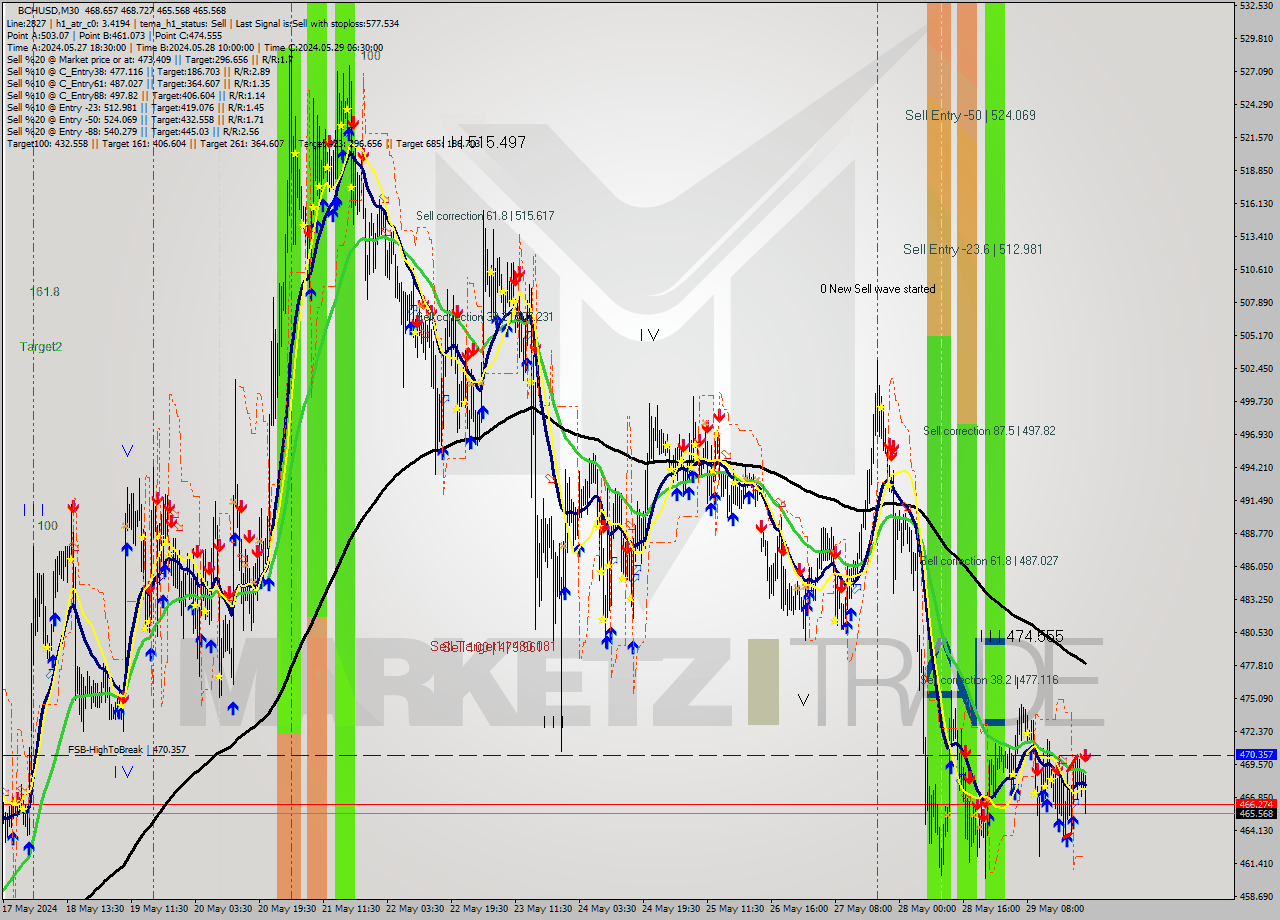The width and height of the screenshot is (1280, 920).
Task: Click the 502.450 price axis value
Action: (x=1255, y=369)
